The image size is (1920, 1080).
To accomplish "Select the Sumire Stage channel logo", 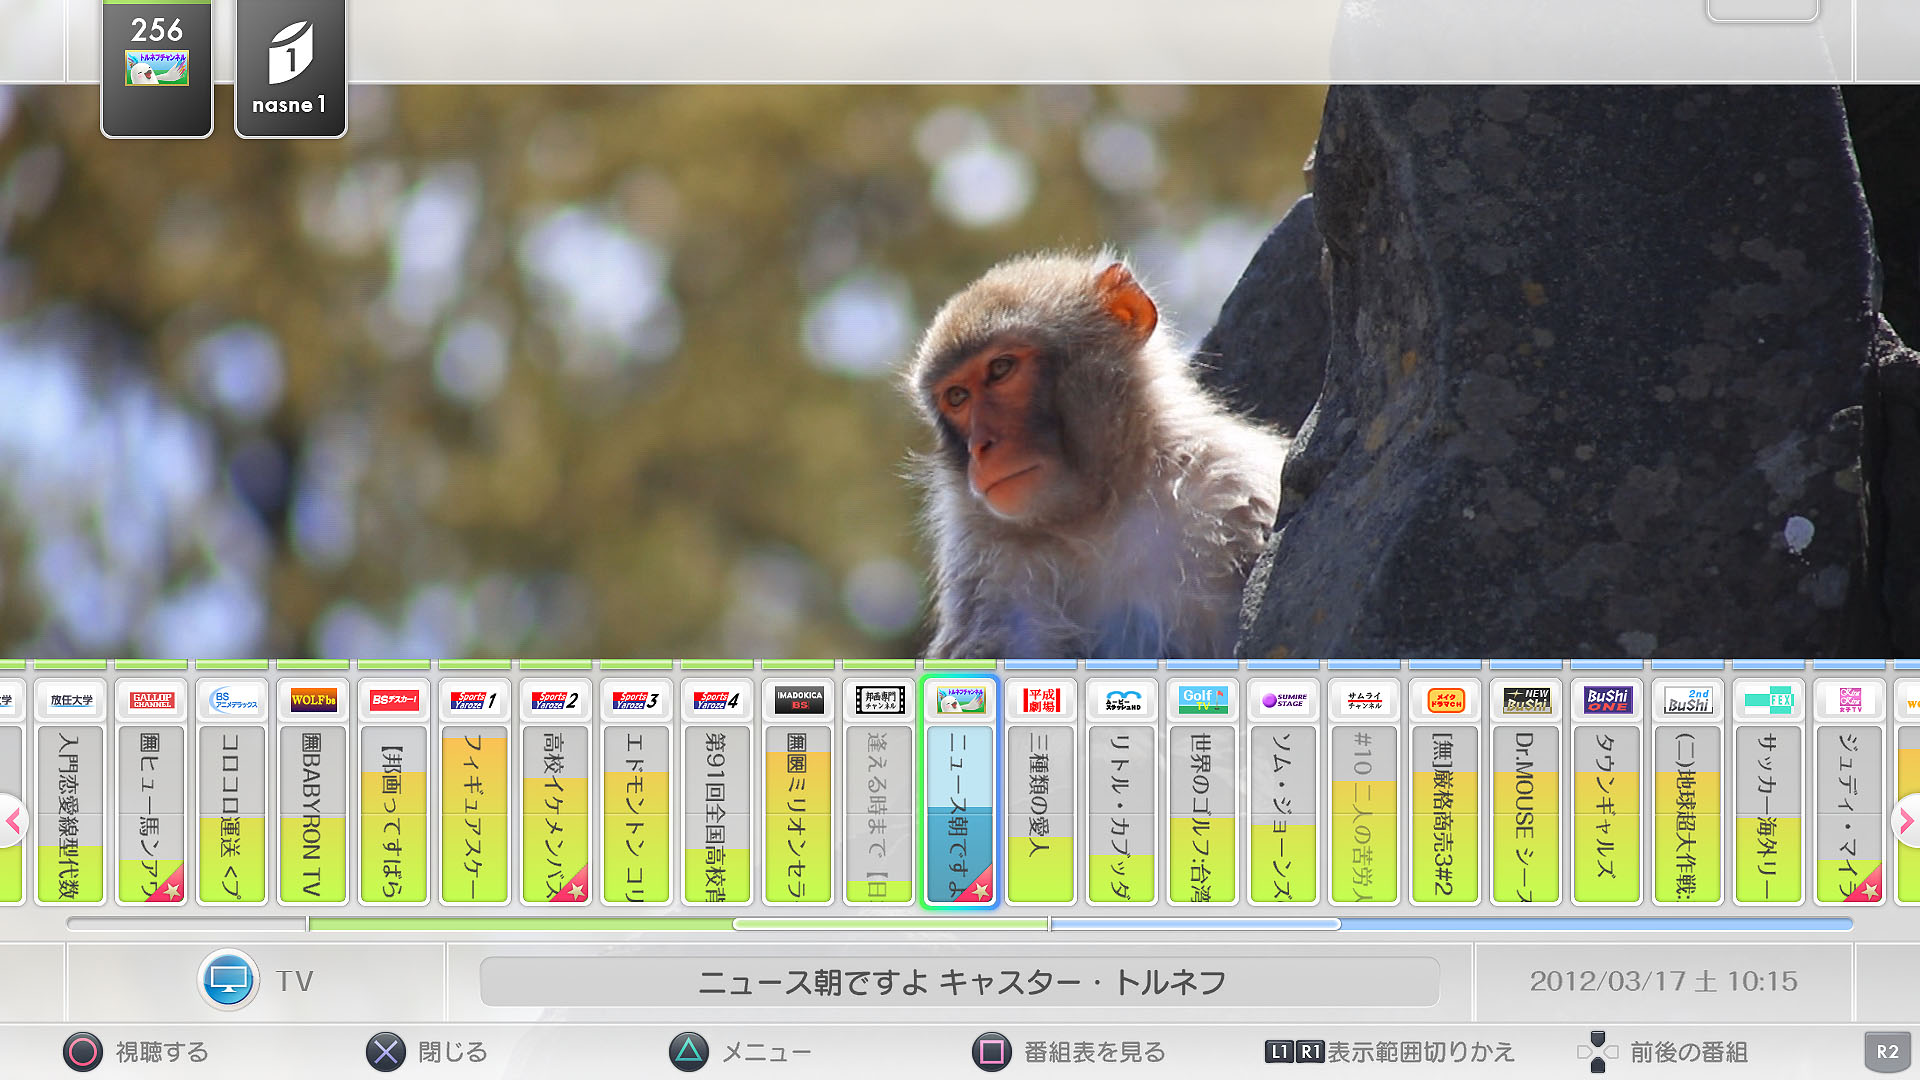I will [x=1283, y=701].
